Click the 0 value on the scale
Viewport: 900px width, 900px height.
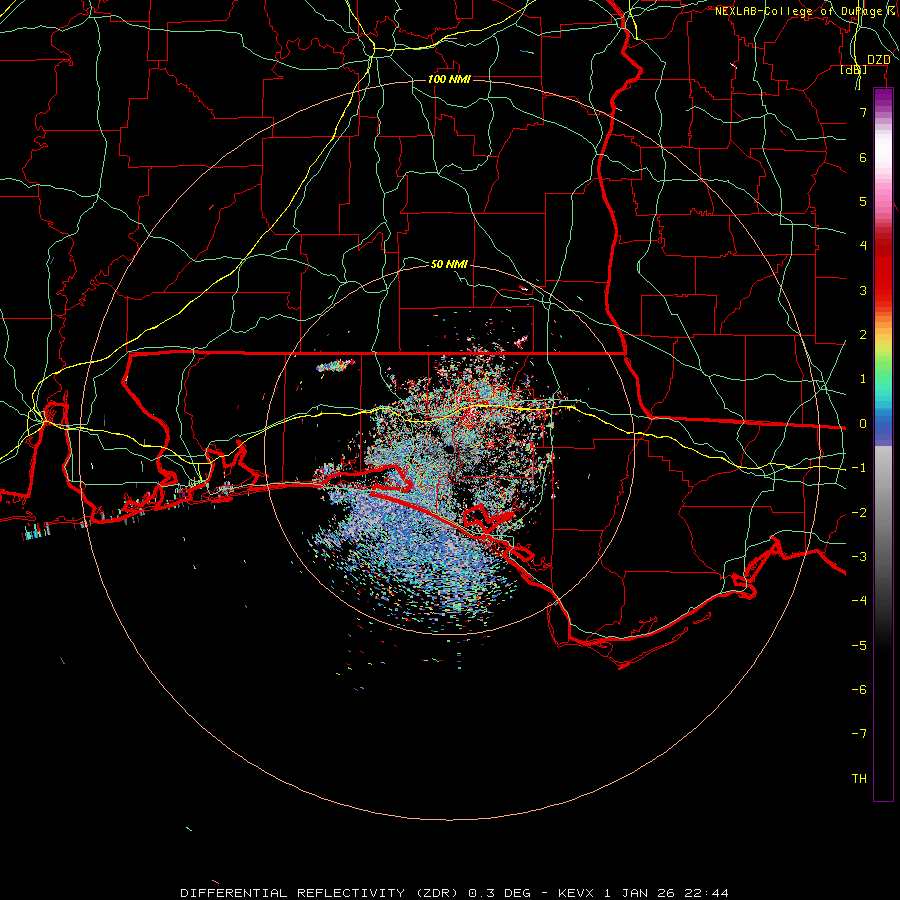pyautogui.click(x=863, y=424)
